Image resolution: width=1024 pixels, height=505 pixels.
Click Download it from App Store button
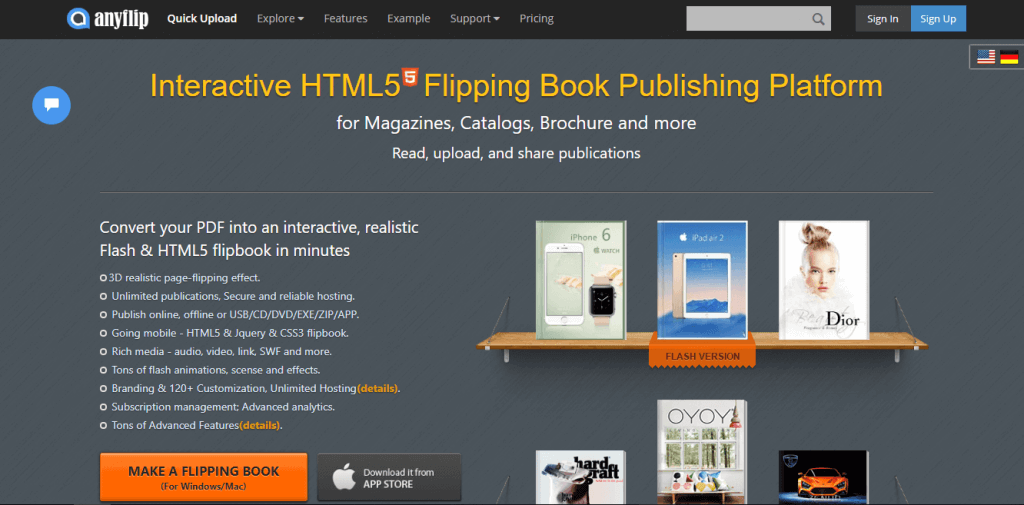pyautogui.click(x=389, y=478)
